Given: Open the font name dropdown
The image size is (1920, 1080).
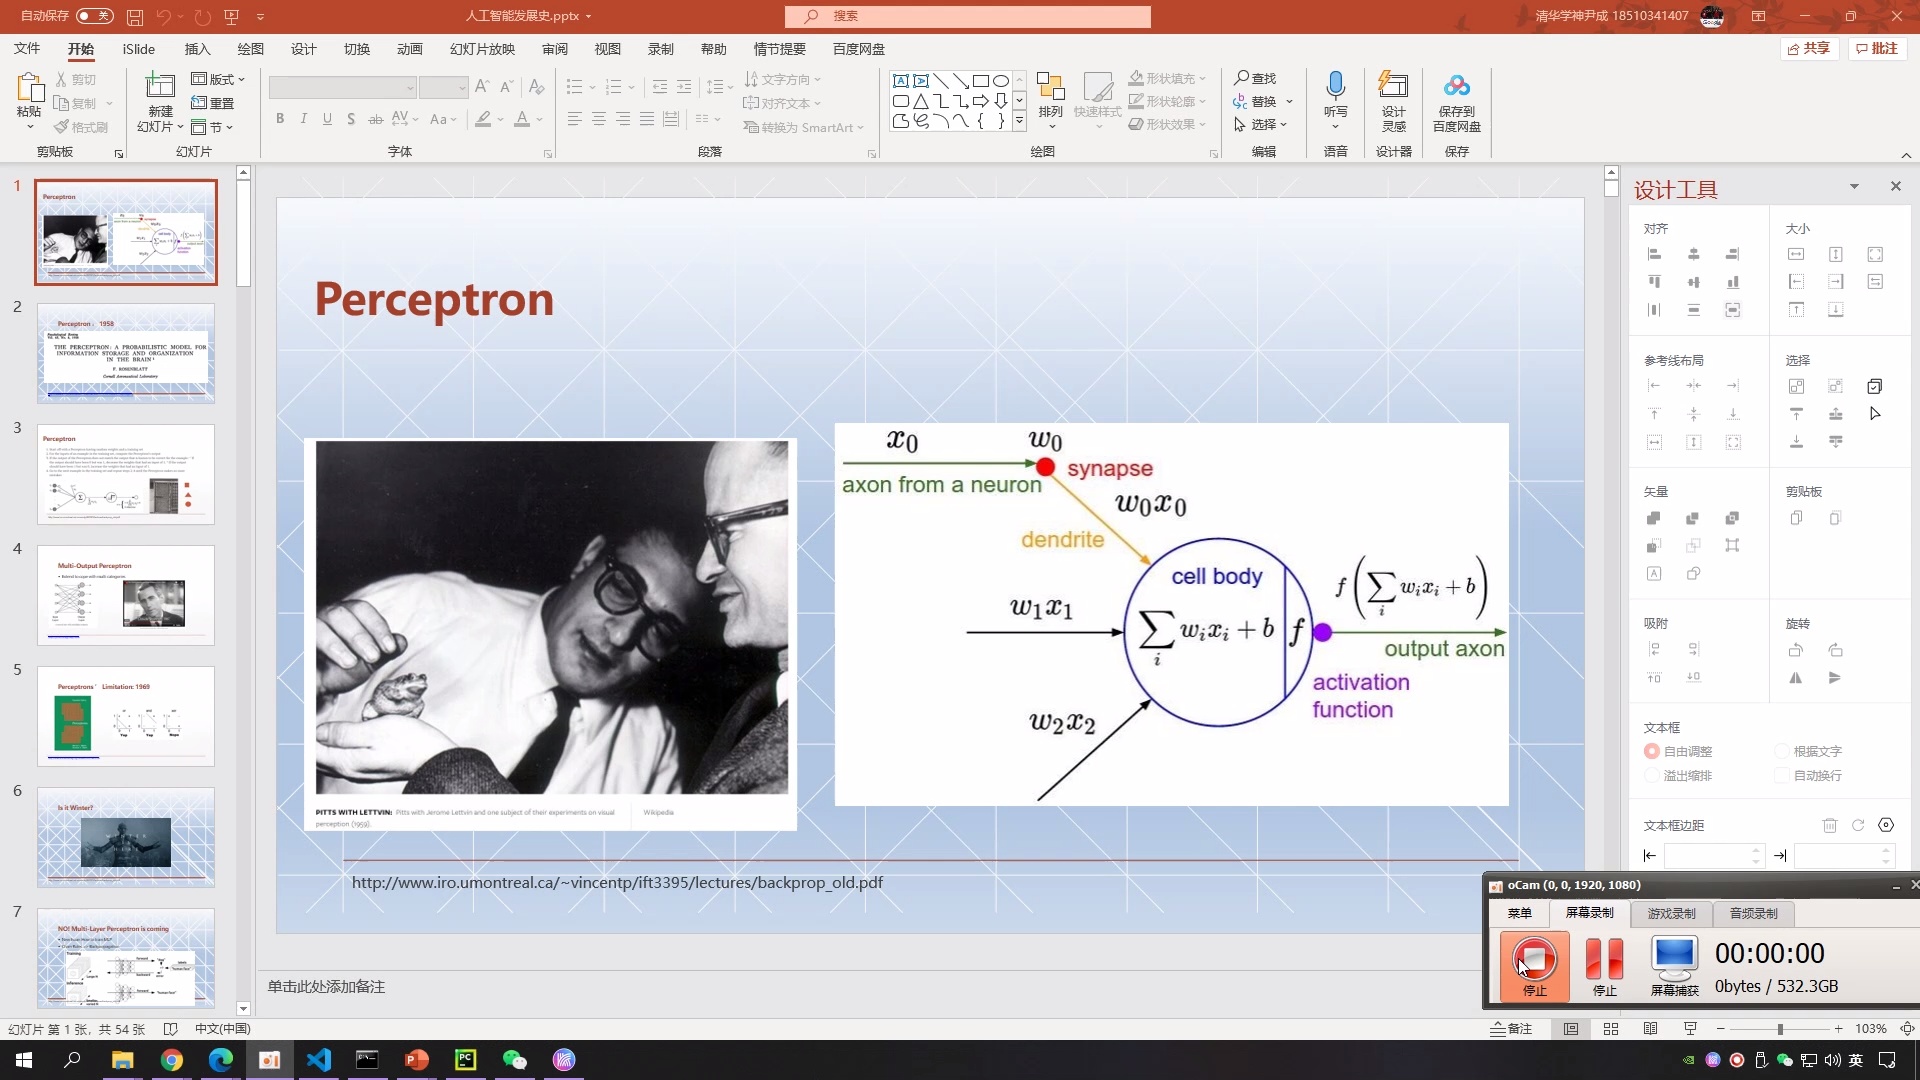Looking at the screenshot, I should [409, 88].
